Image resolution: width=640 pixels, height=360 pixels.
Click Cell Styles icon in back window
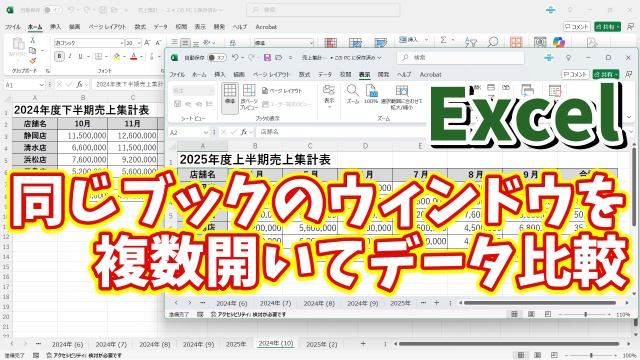(380, 42)
